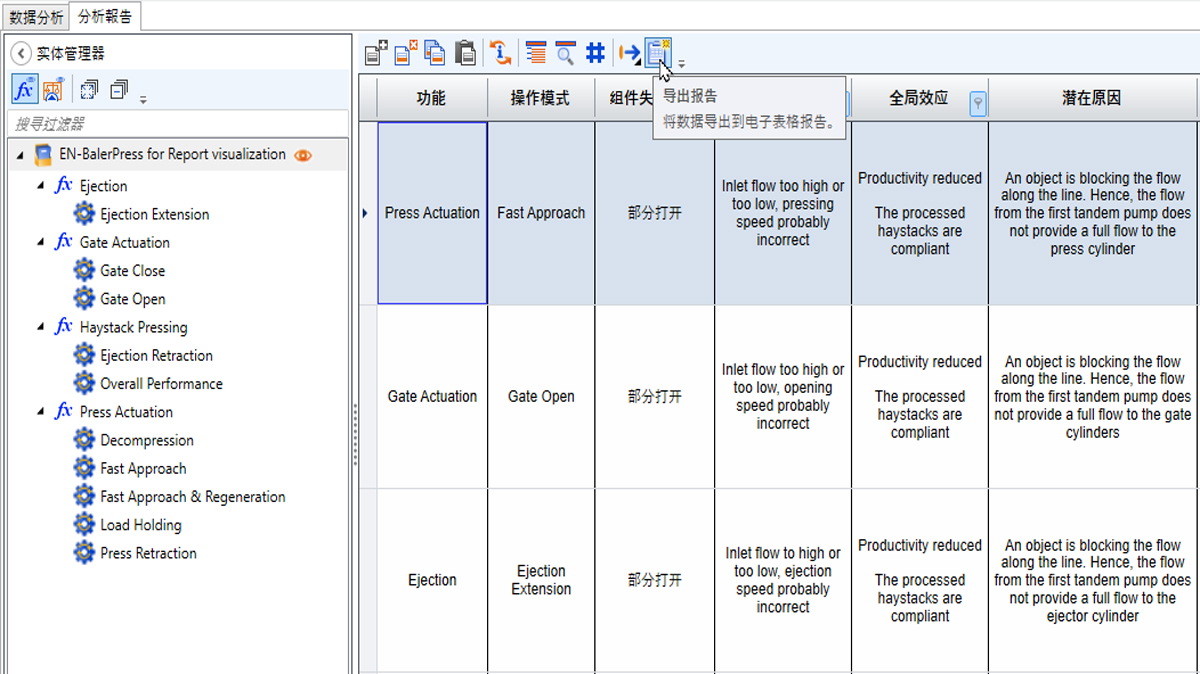Click the Gate Actuation table cell

tap(432, 397)
